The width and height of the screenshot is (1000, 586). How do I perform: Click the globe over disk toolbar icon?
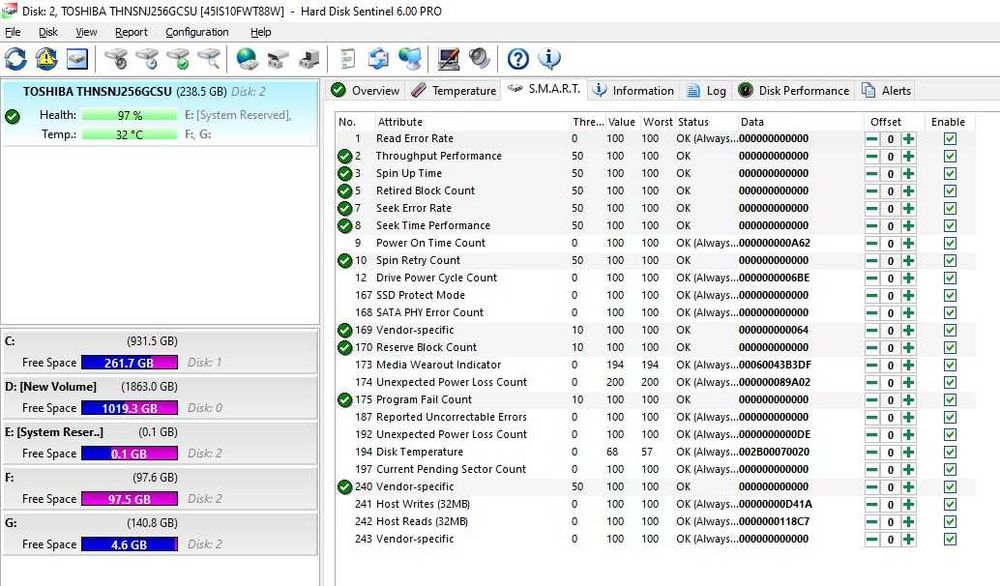coord(247,59)
